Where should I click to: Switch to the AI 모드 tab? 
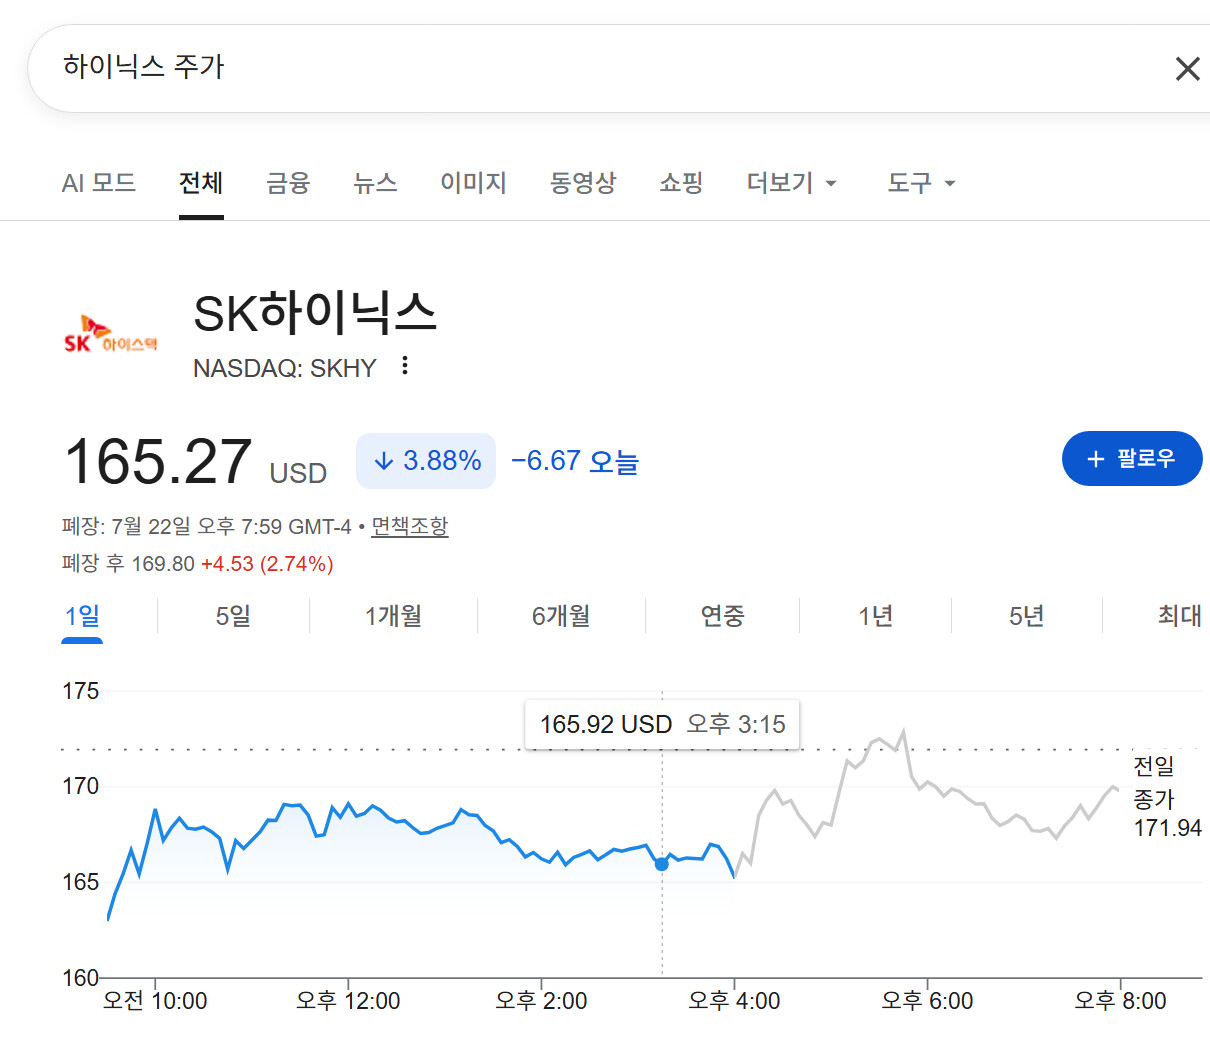coord(99,183)
